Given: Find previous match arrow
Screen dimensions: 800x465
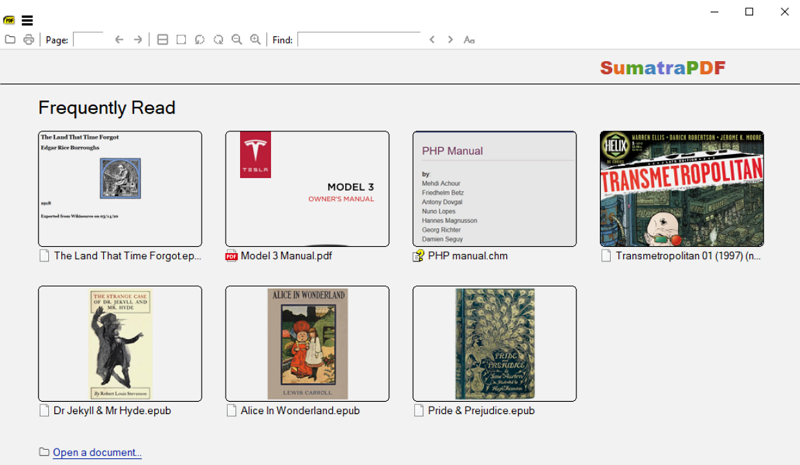Looking at the screenshot, I should click(432, 40).
